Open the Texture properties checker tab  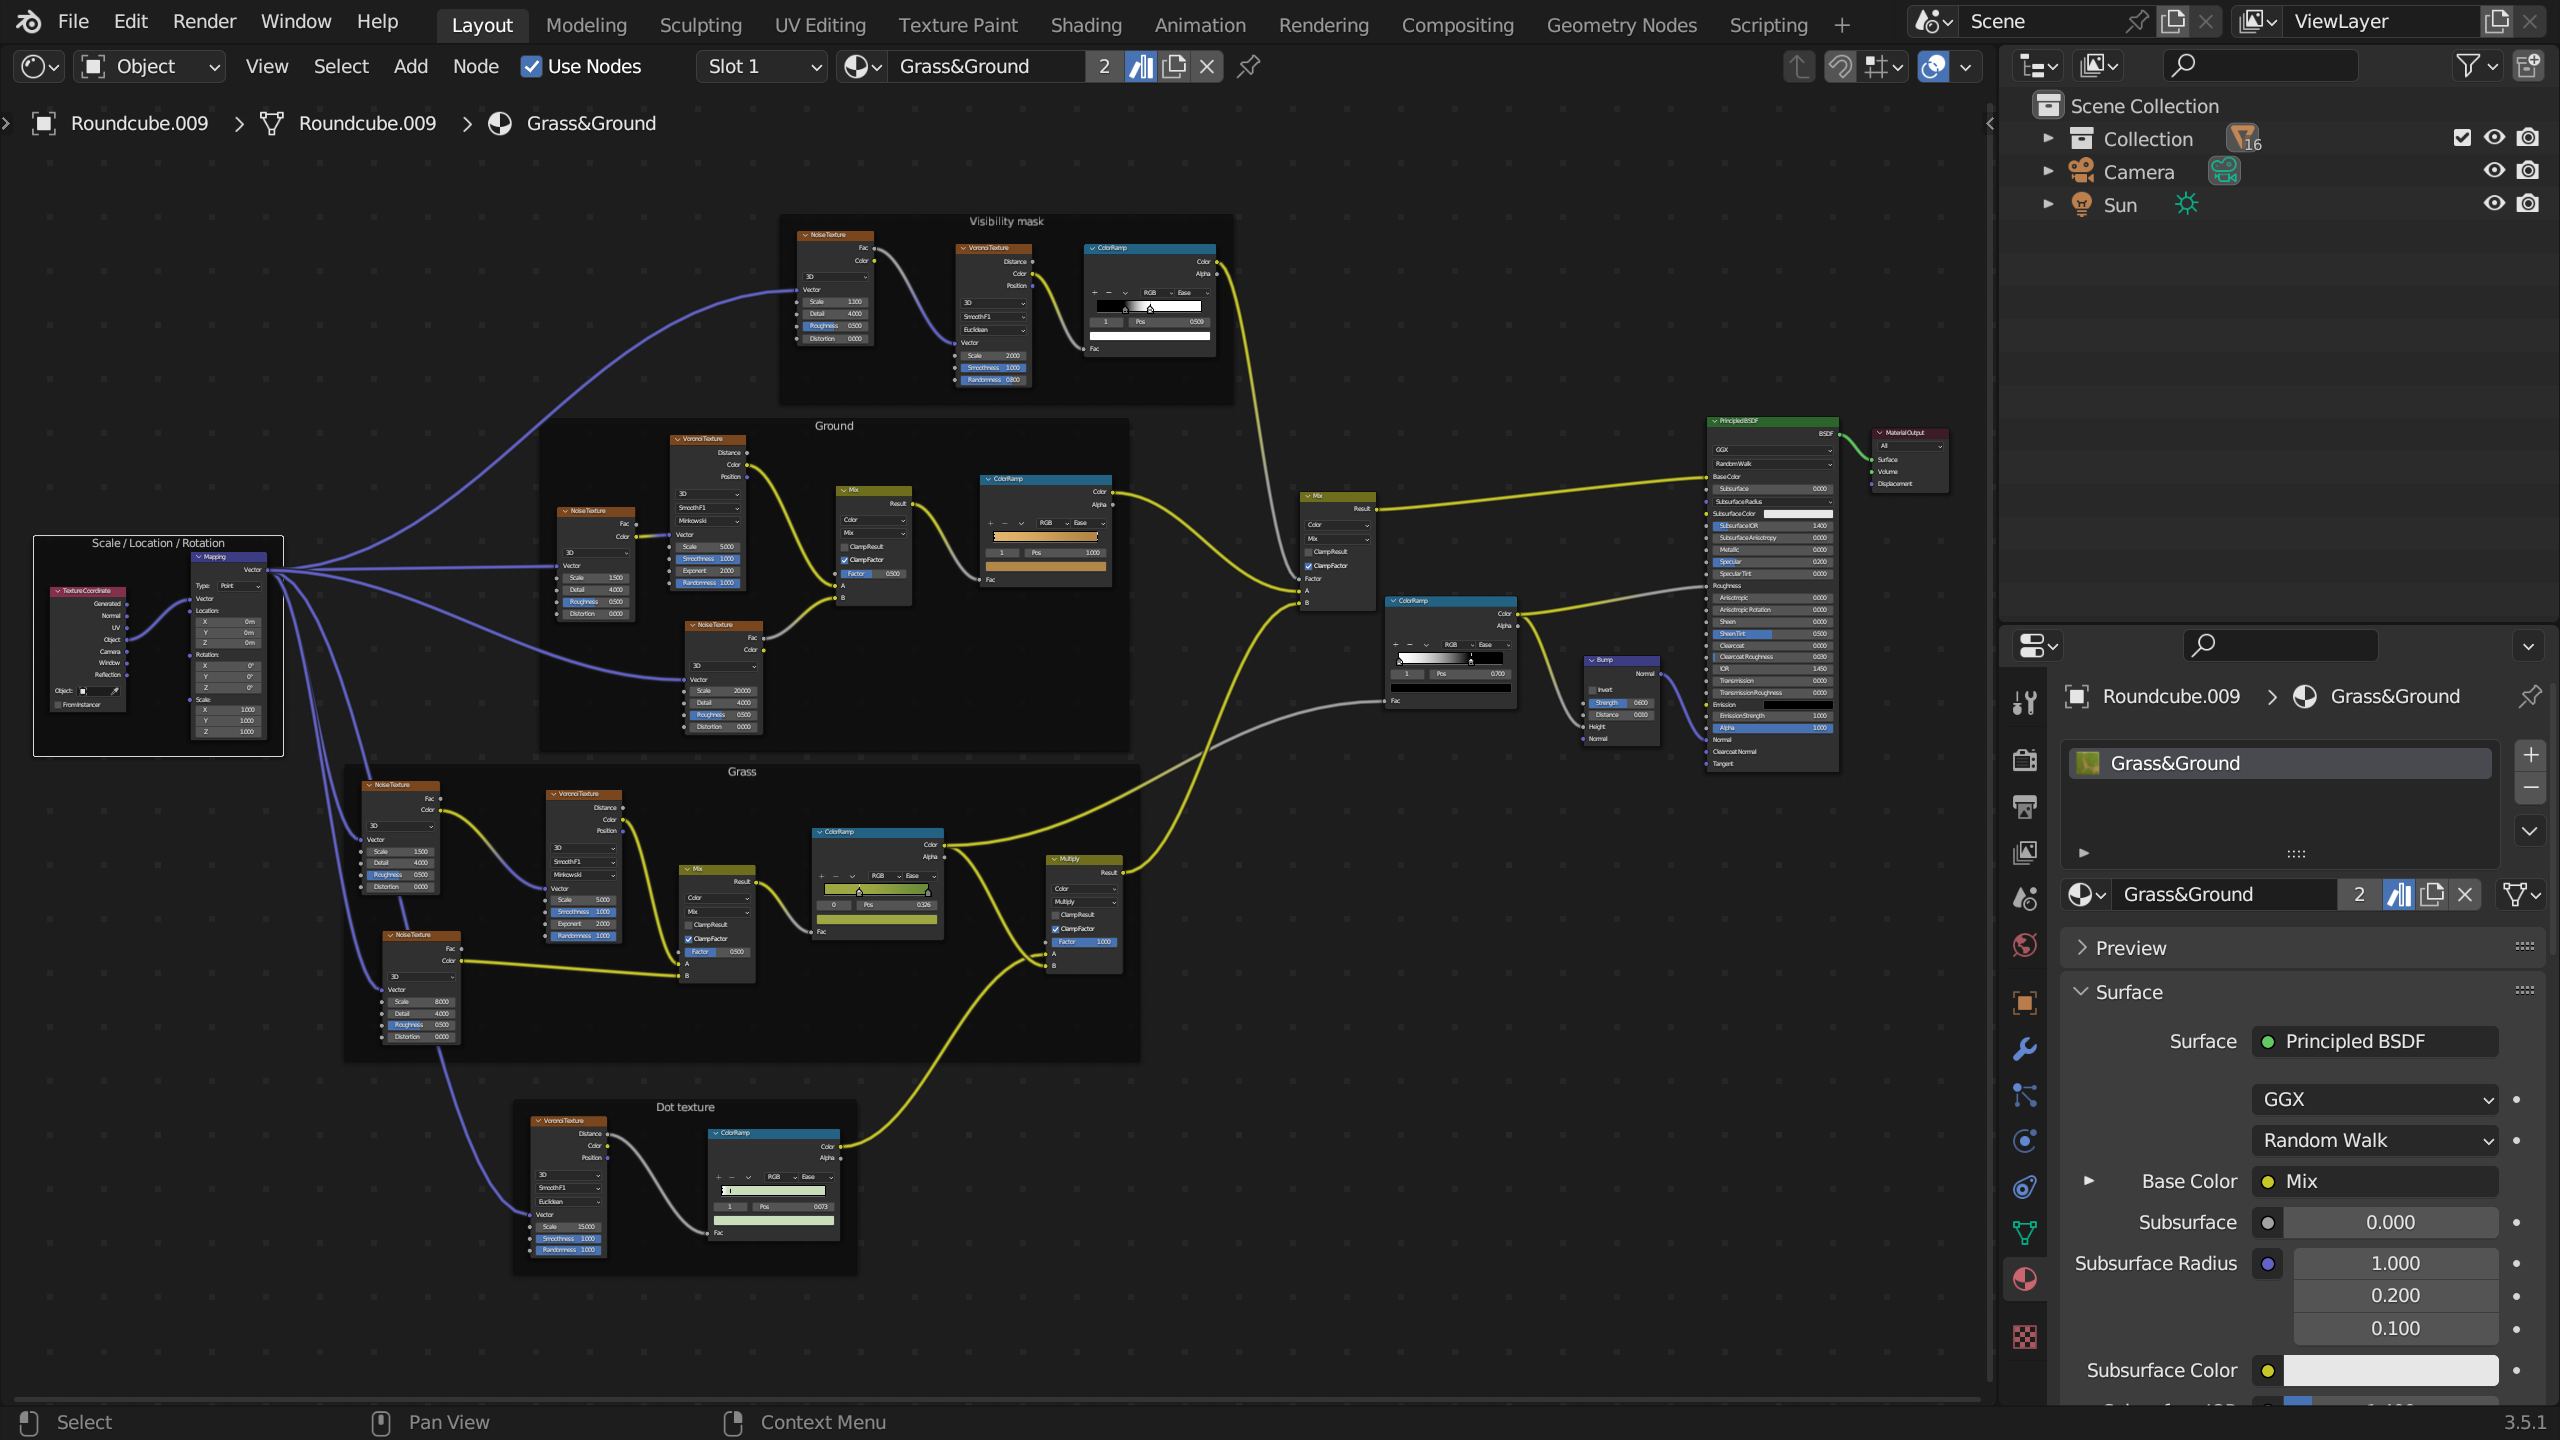[2025, 1337]
